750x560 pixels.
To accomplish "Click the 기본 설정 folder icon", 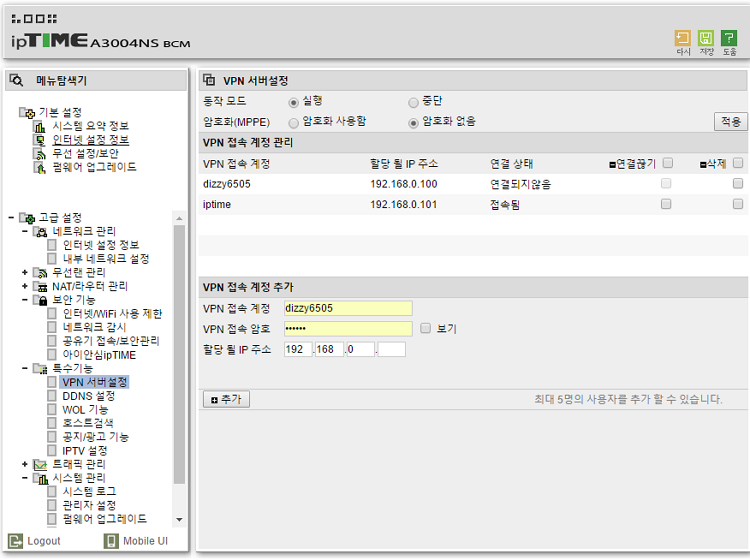I will pos(27,113).
